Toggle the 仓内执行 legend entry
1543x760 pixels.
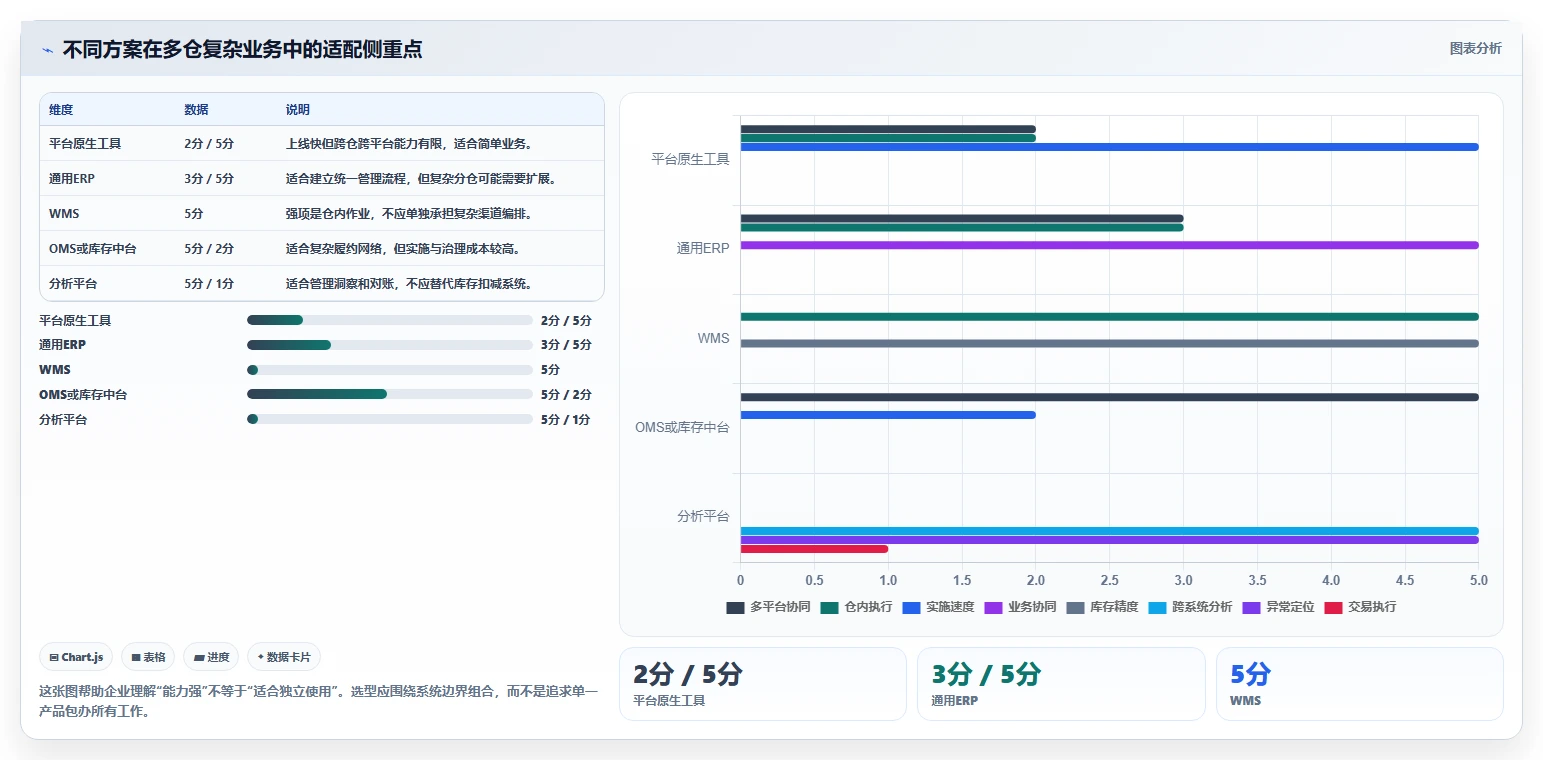coord(856,607)
